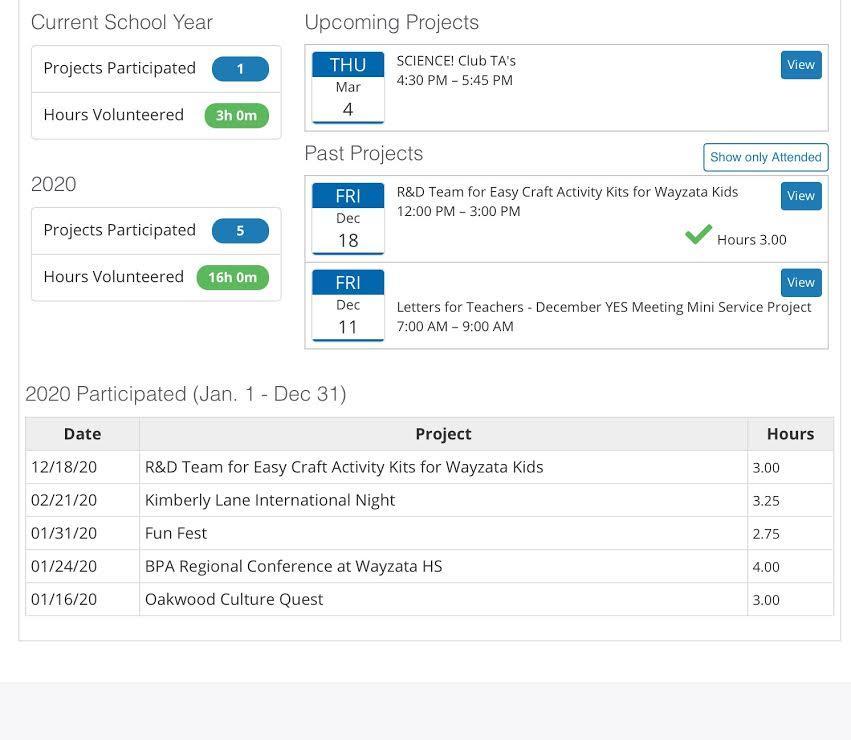
Task: Click the 2020 projects participated badge
Action: click(x=240, y=231)
